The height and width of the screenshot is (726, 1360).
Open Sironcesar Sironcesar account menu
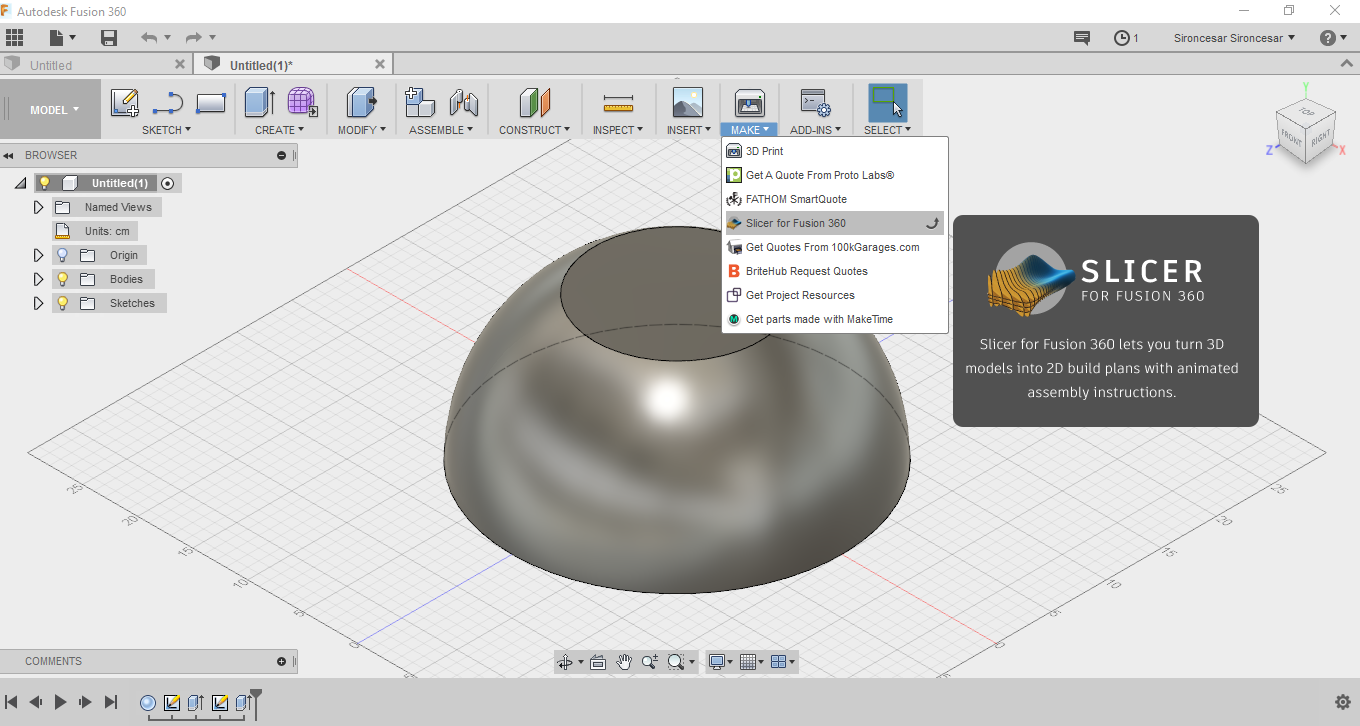1235,38
